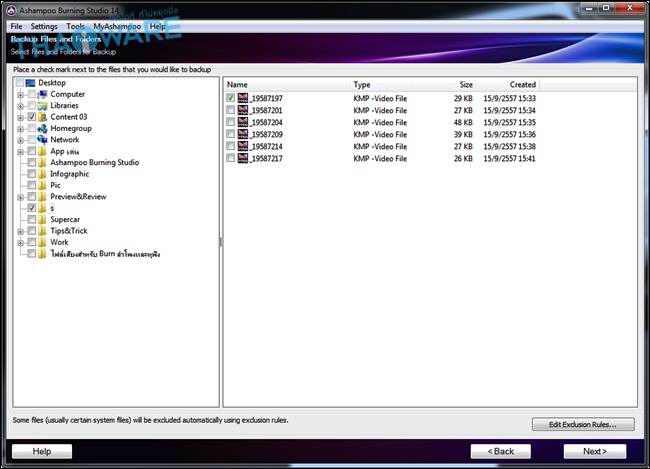Screen dimensions: 650x469
Task: Click the 15/9/2557 15:41 created date
Action: tap(509, 158)
